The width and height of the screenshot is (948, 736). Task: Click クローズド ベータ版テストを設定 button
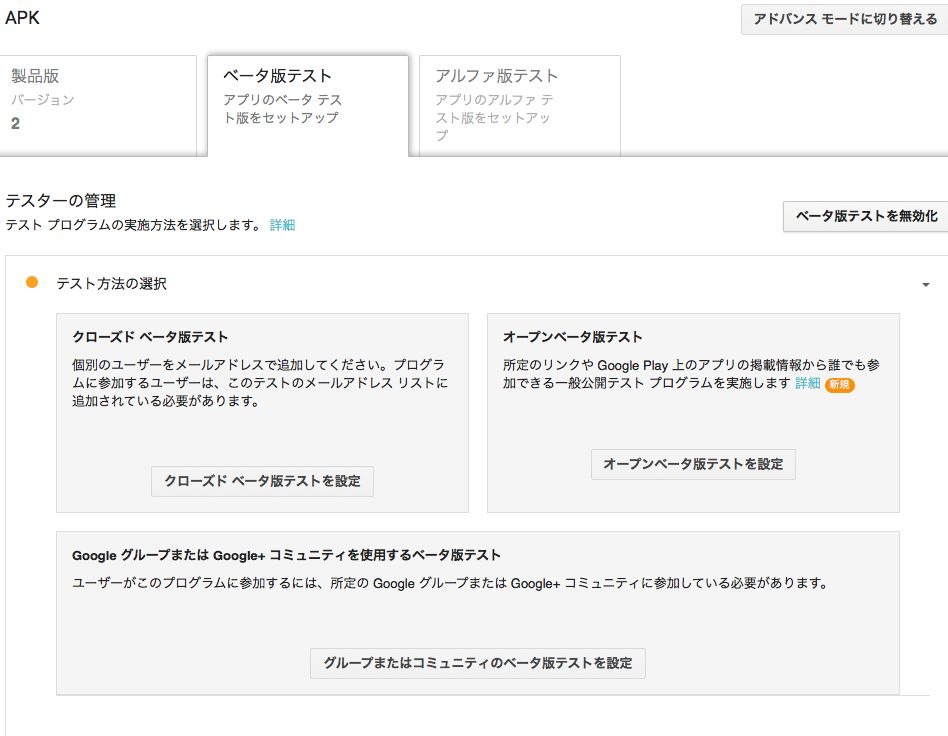tap(262, 481)
